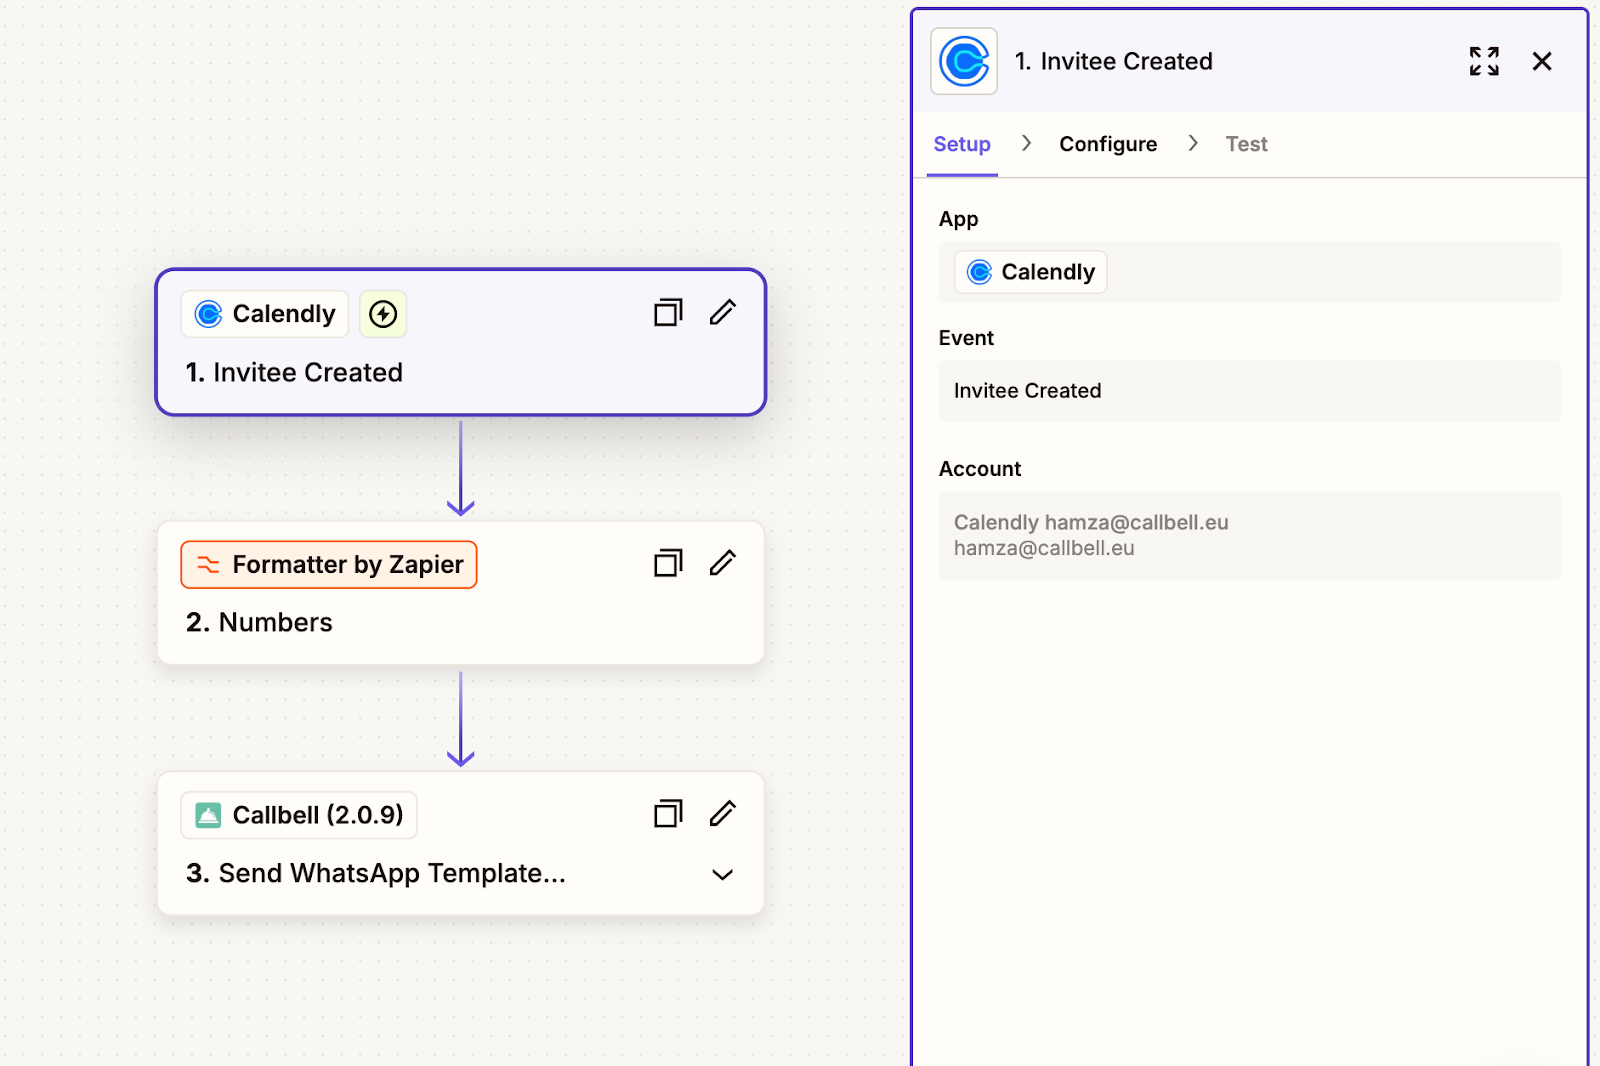Click the Callbell icon in step 3 chip

tap(208, 816)
